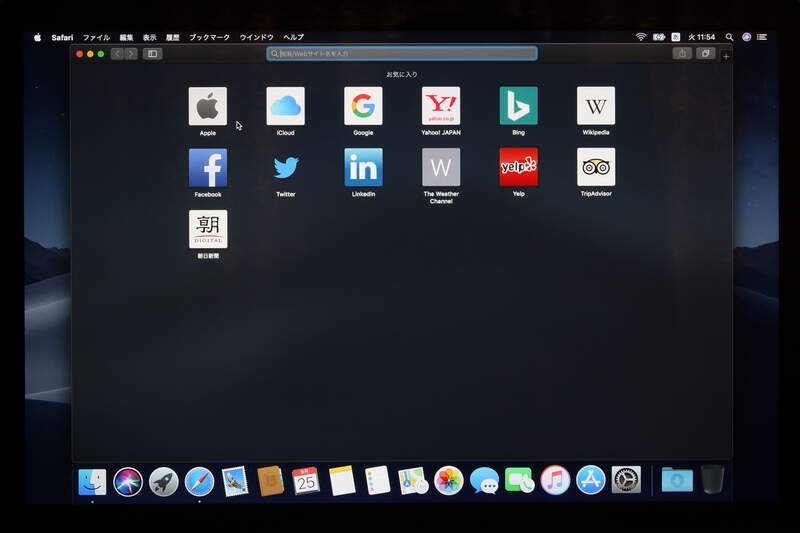Open The Weather Channel favorite

click(x=441, y=167)
